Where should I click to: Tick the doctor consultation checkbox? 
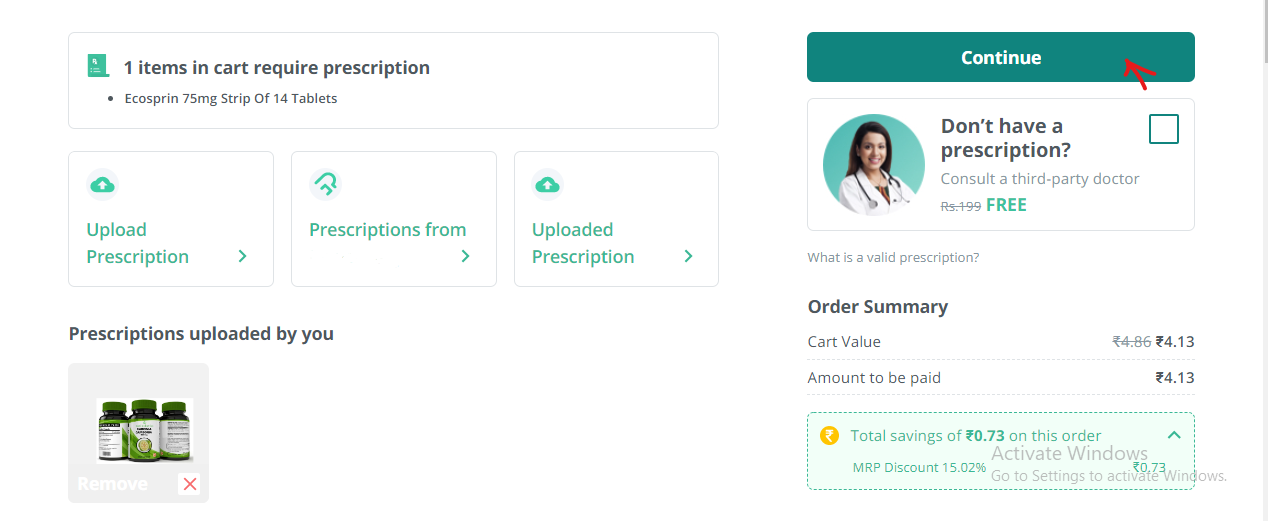click(x=1163, y=129)
